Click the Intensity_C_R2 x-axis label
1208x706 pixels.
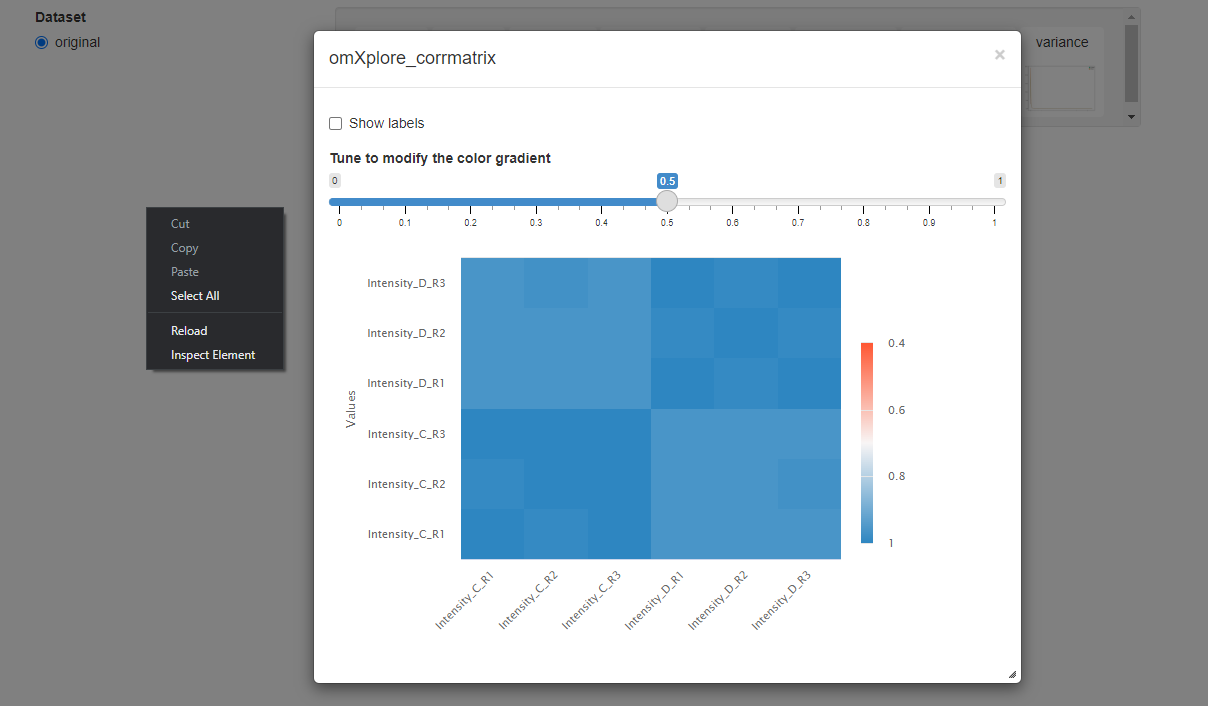pos(528,600)
